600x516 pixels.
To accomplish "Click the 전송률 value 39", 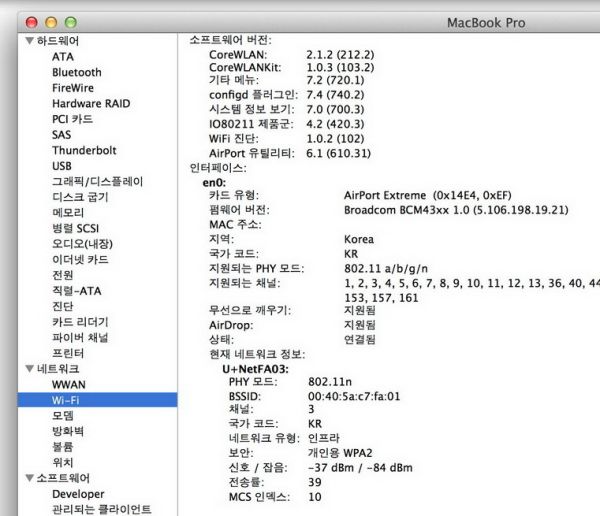I will coord(315,482).
